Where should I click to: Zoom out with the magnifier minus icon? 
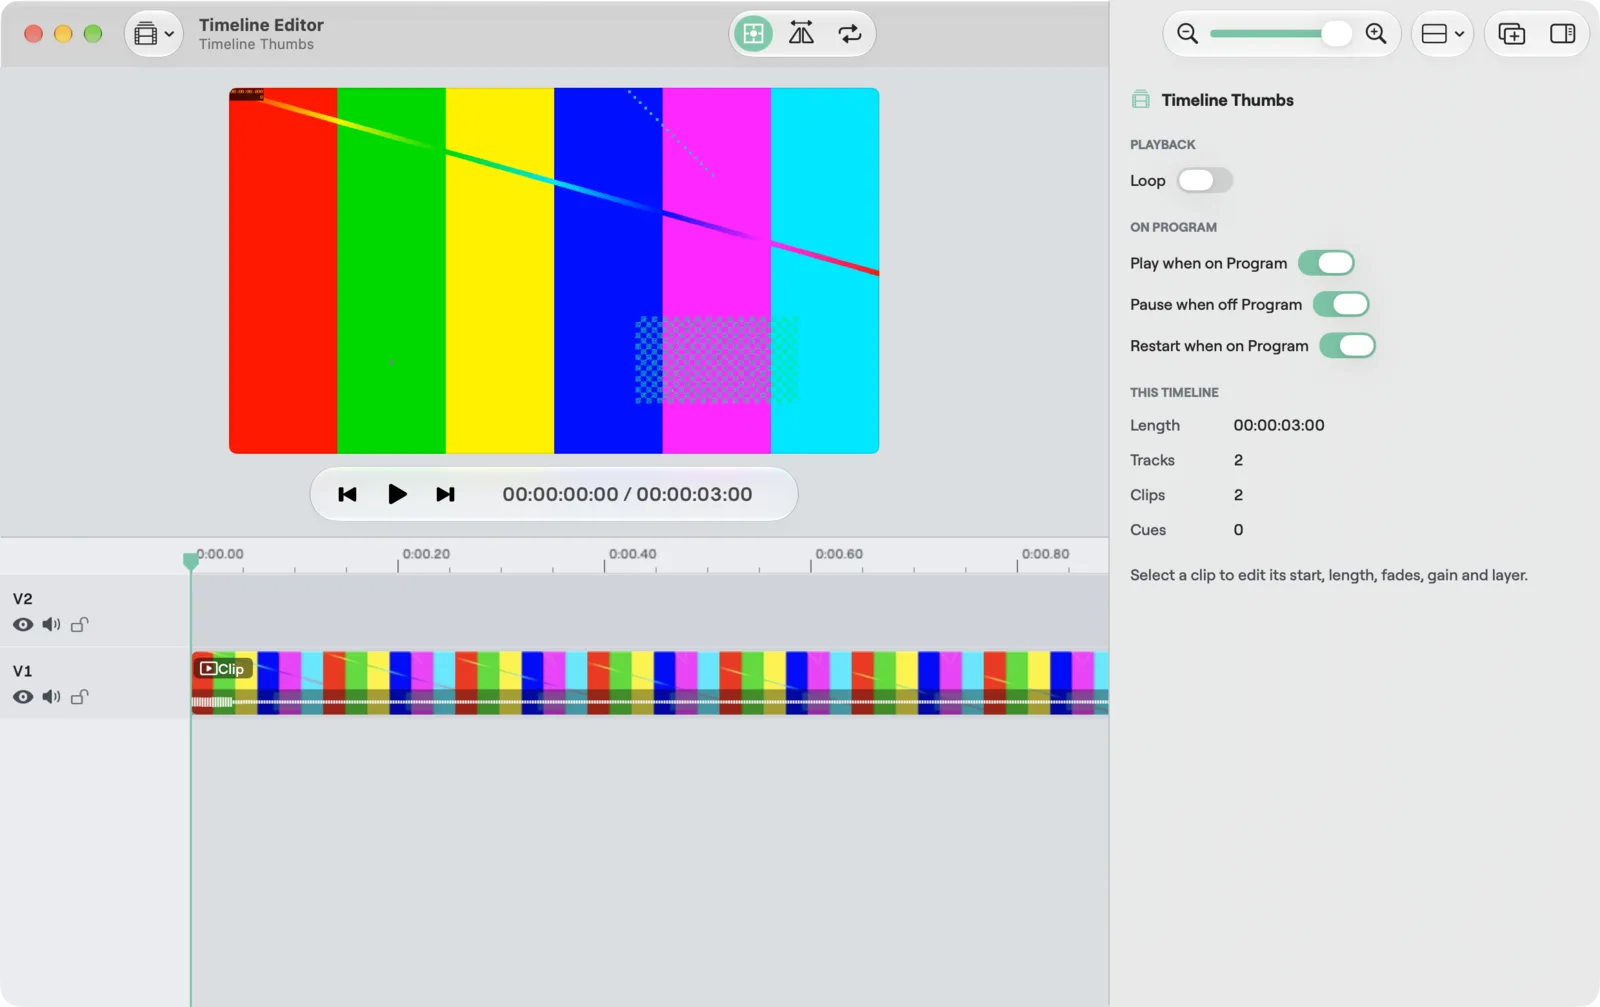point(1187,34)
